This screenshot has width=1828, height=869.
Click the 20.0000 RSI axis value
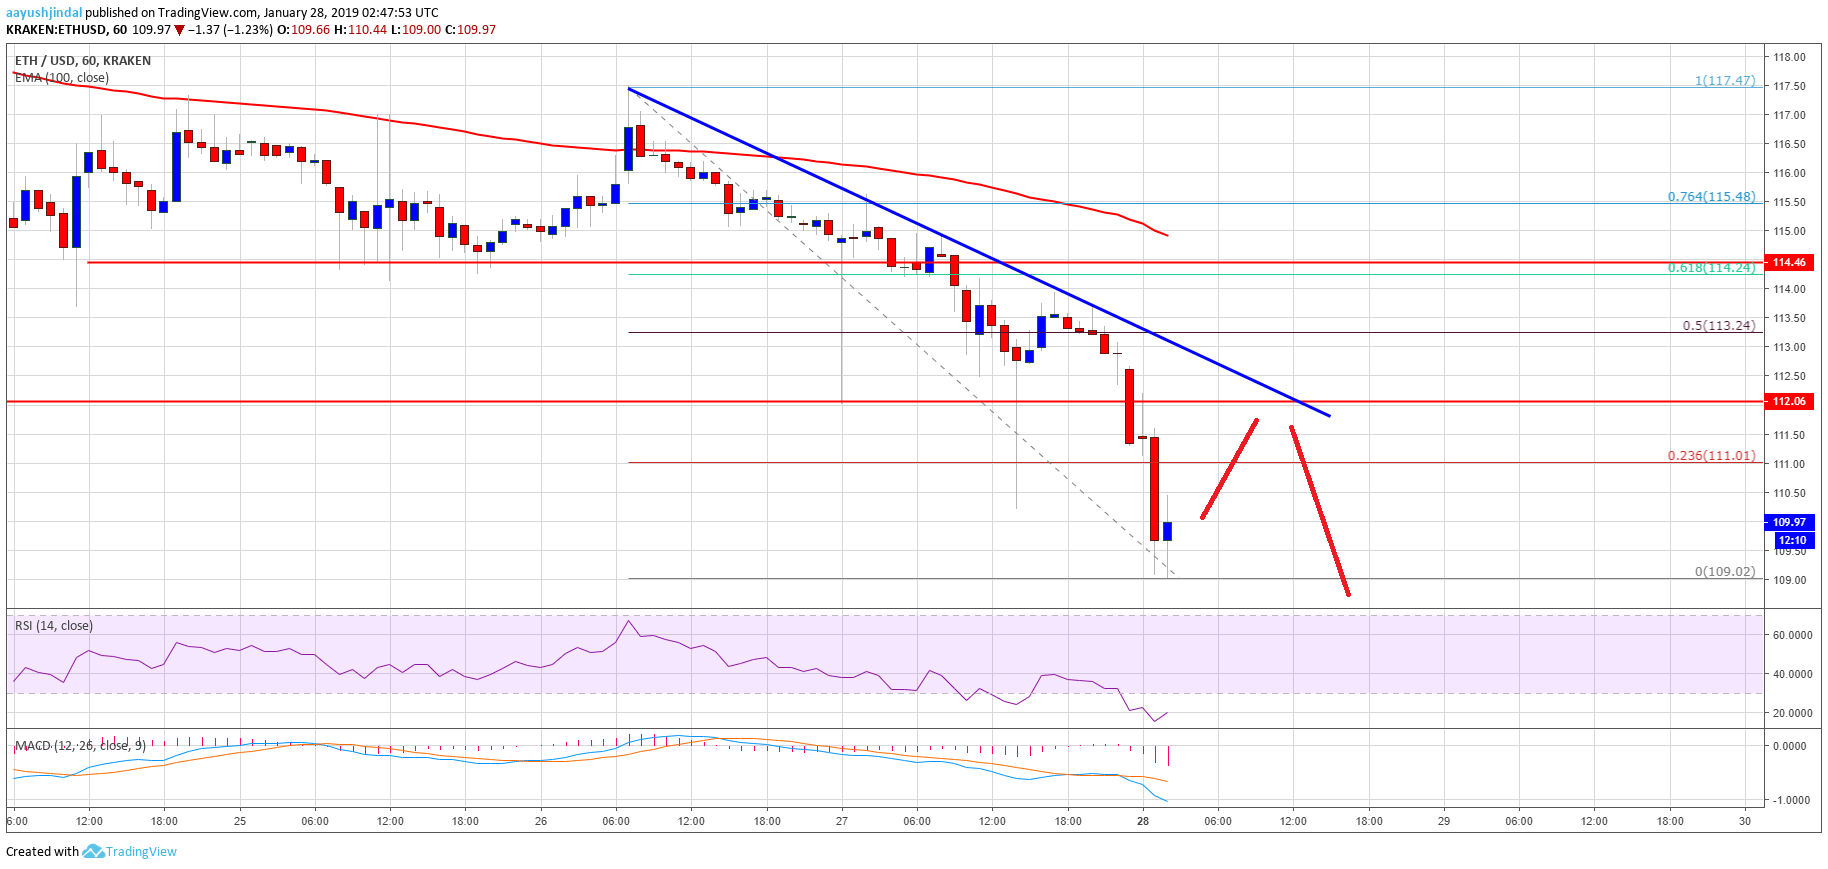(x=1792, y=713)
